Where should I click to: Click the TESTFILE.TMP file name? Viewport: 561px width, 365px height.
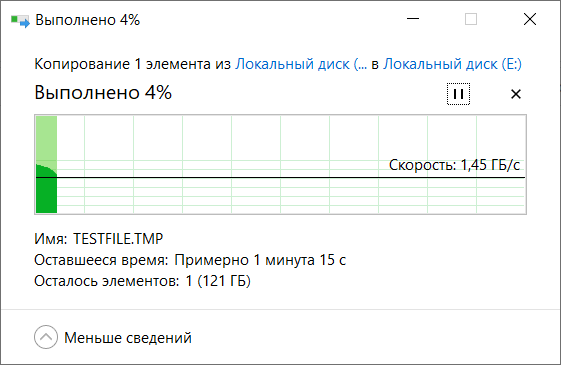click(x=118, y=239)
